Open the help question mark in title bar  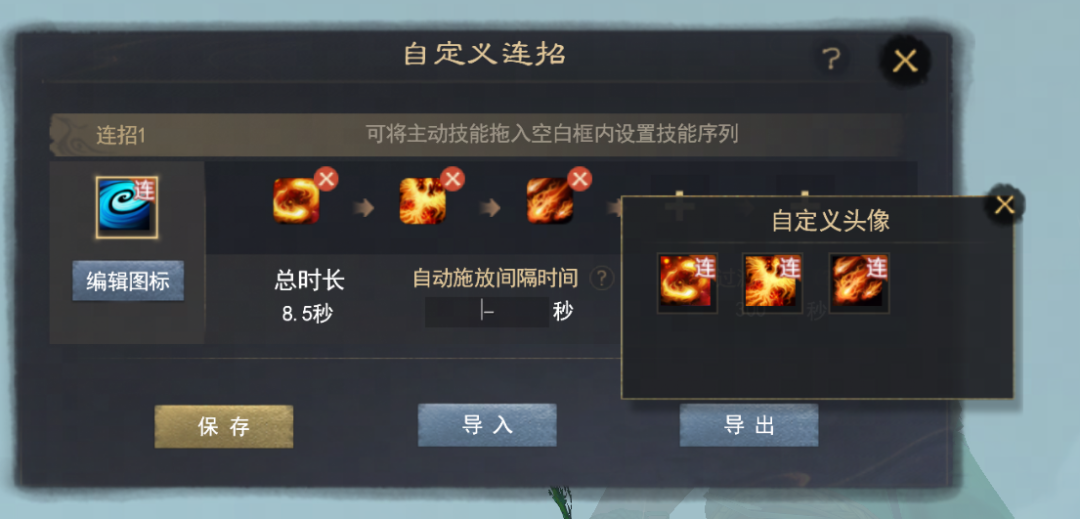click(832, 60)
